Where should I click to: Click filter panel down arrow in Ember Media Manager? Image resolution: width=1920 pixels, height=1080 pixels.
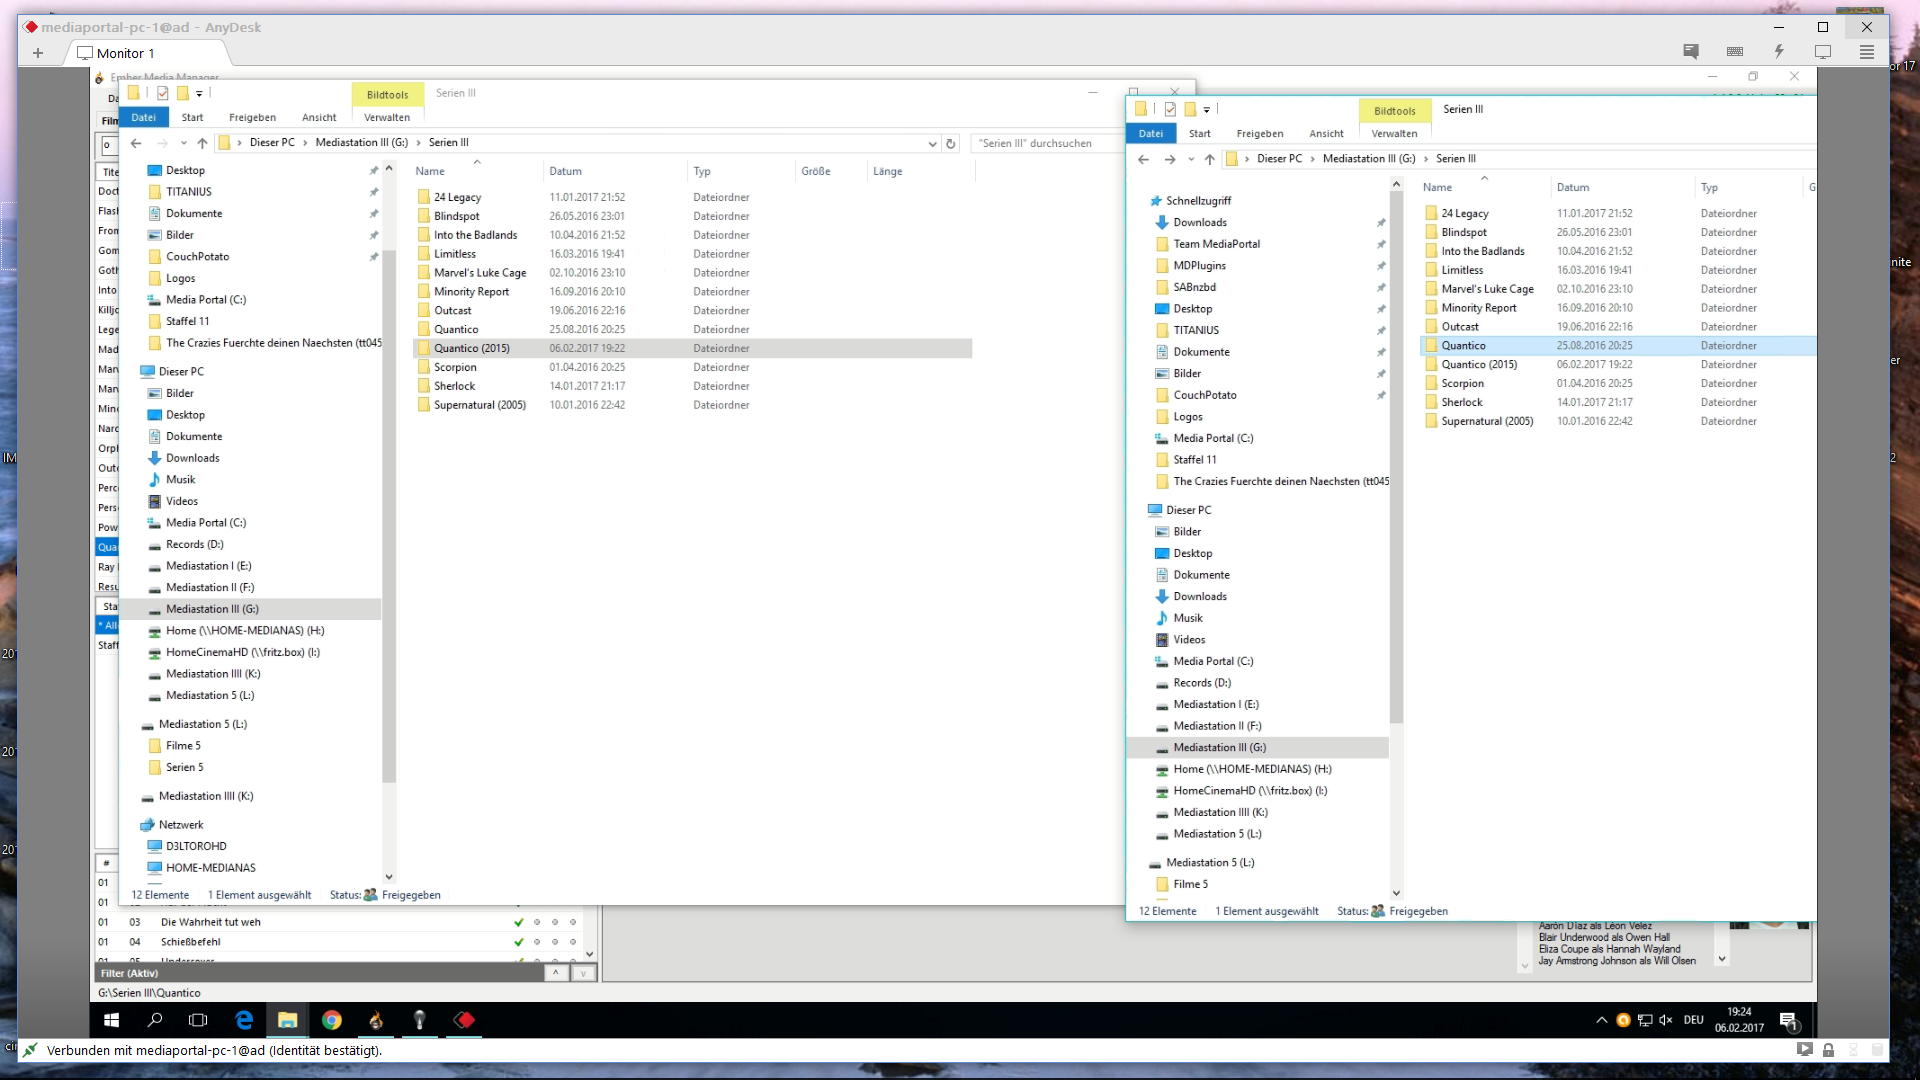583,973
